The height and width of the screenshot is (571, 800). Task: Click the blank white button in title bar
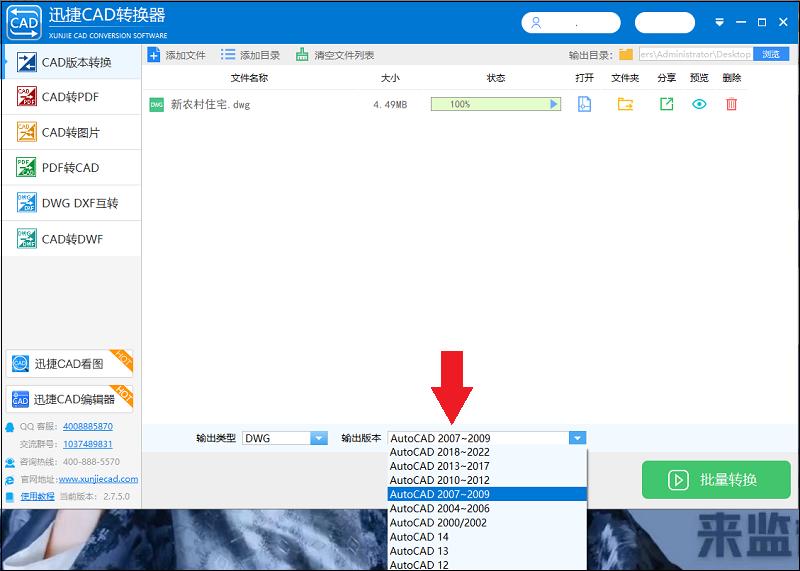pyautogui.click(x=665, y=23)
